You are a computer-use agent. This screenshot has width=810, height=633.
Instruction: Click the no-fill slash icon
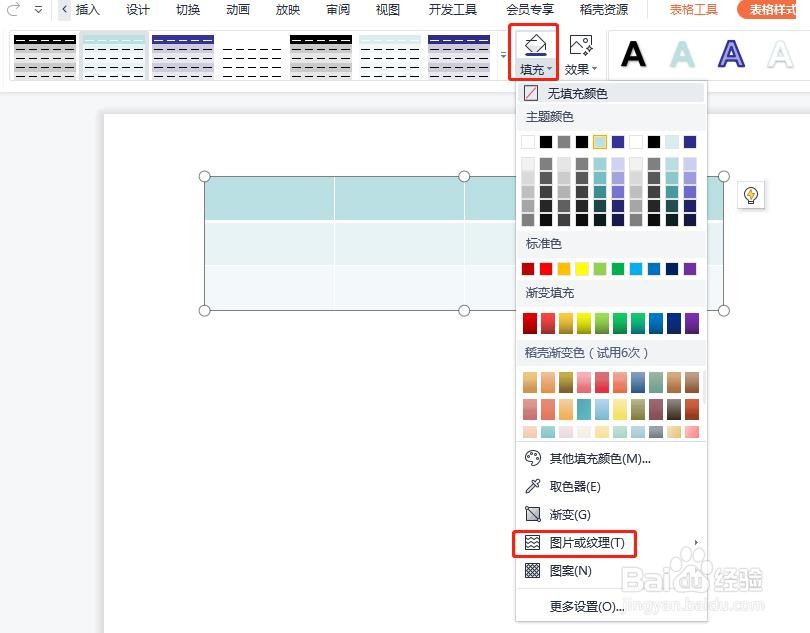[531, 93]
